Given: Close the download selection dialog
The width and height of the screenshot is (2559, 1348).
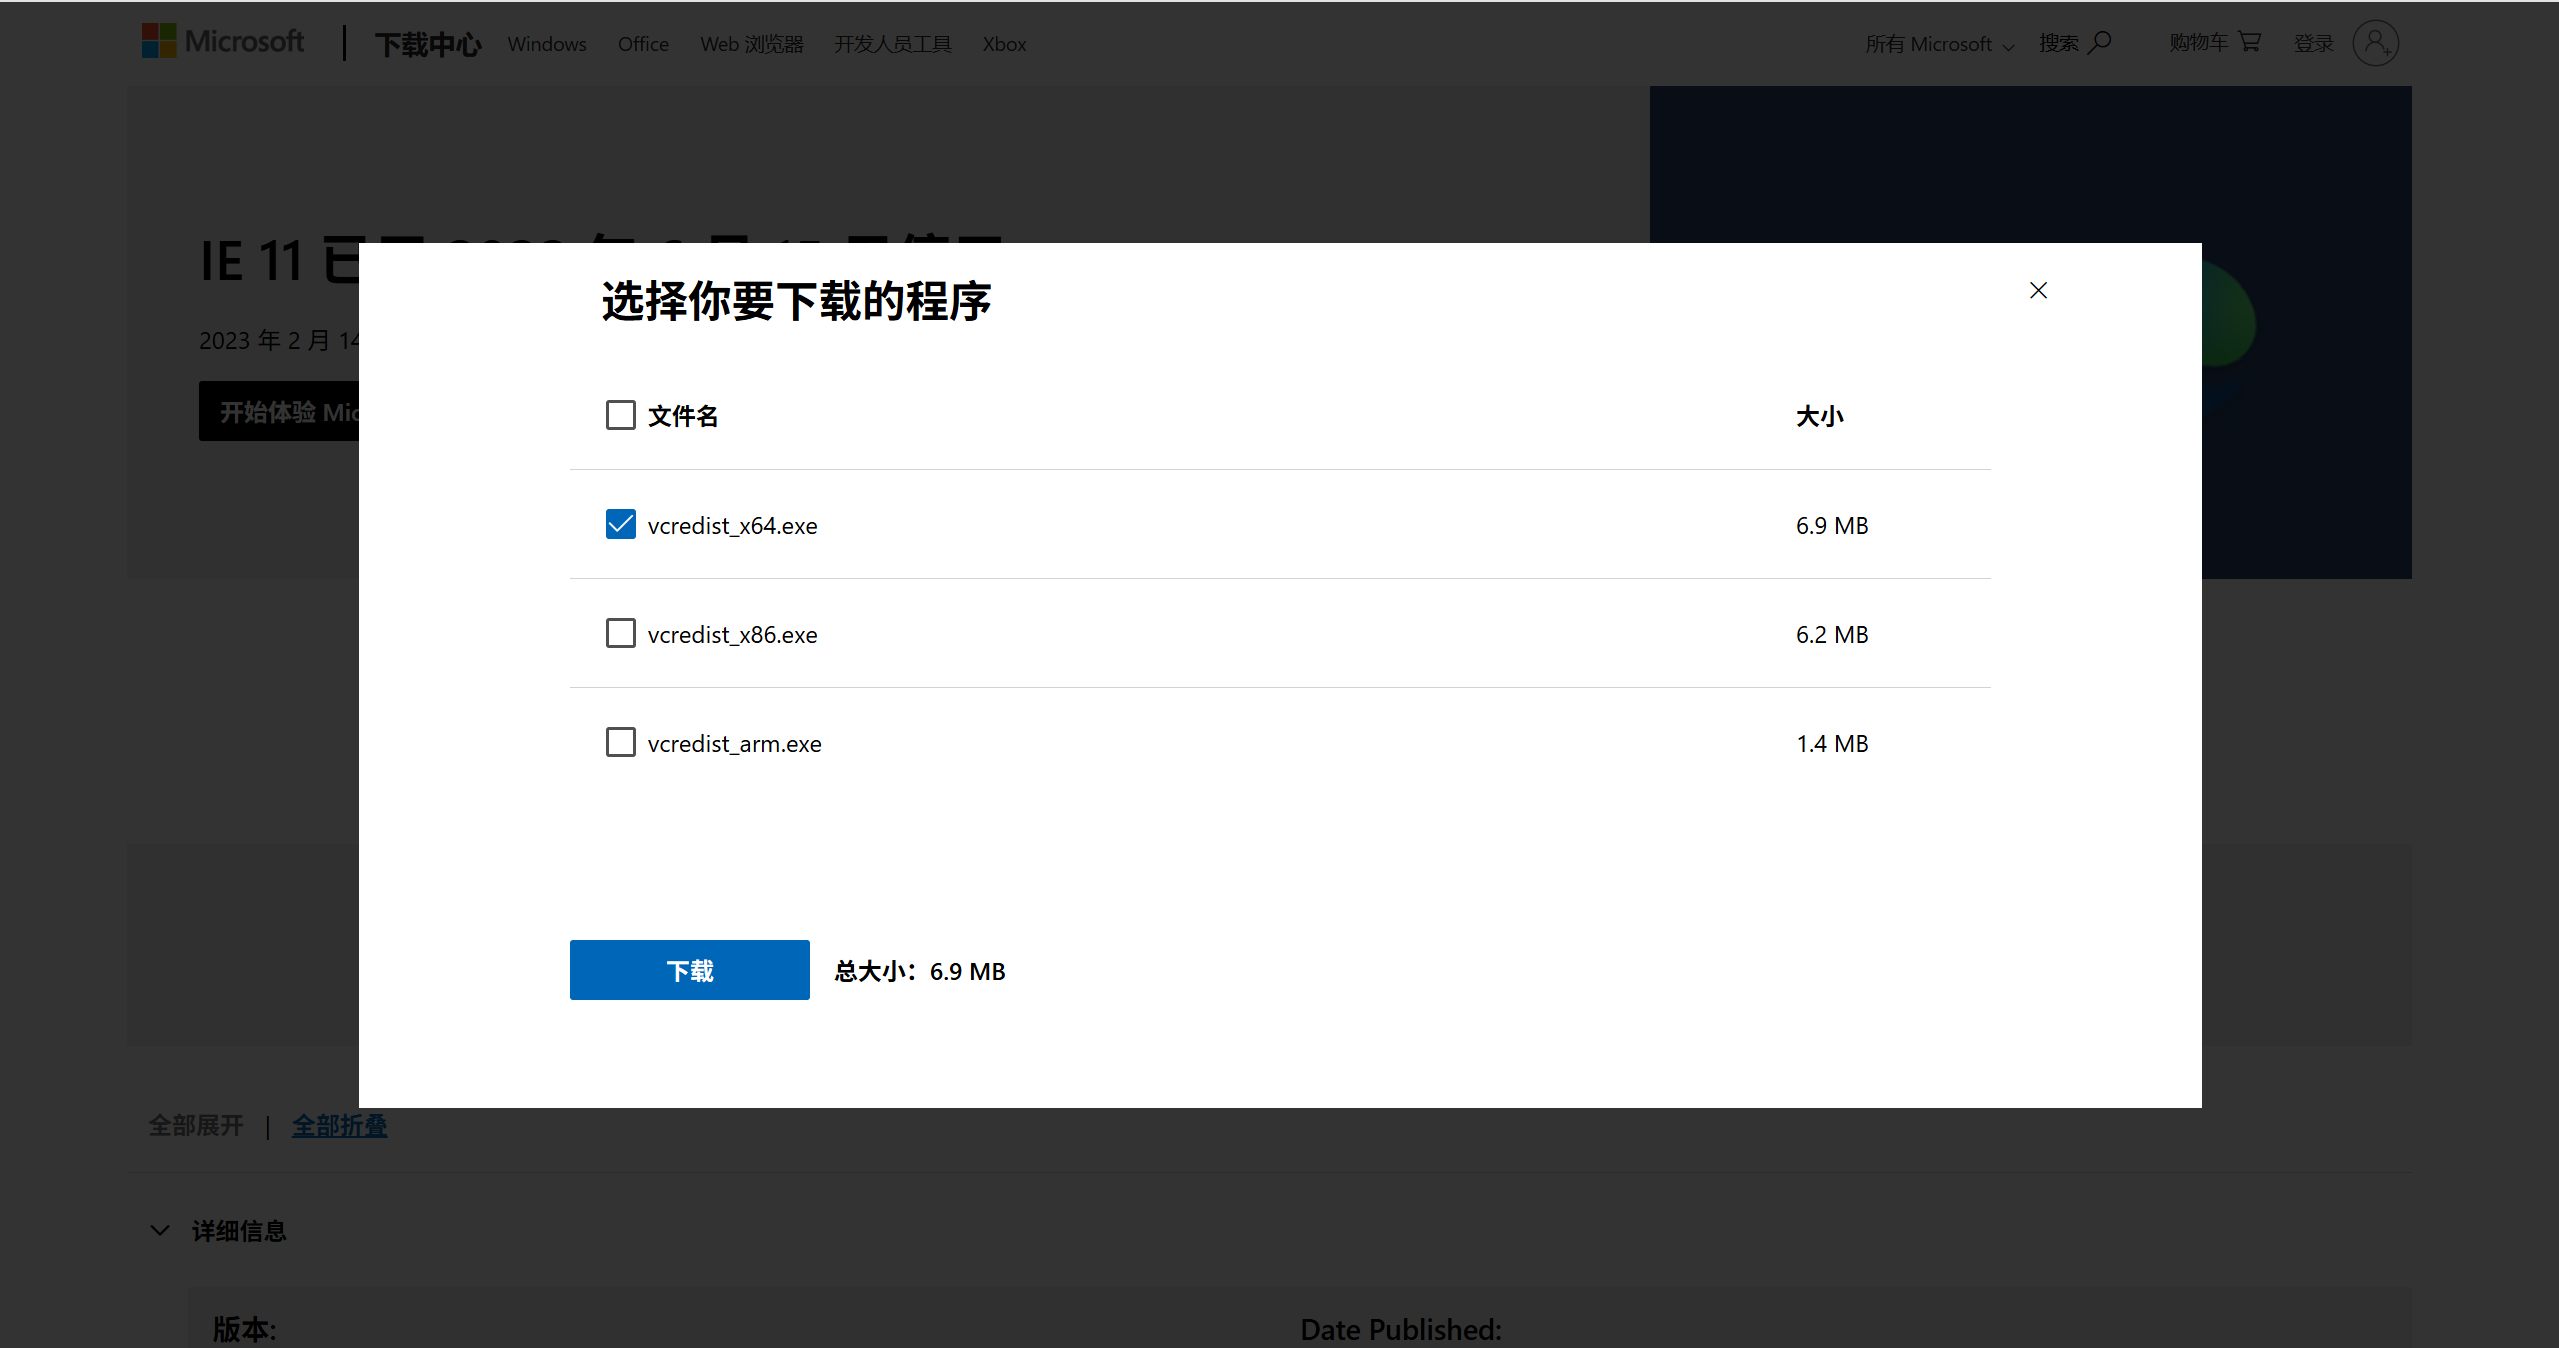Looking at the screenshot, I should click(2037, 290).
